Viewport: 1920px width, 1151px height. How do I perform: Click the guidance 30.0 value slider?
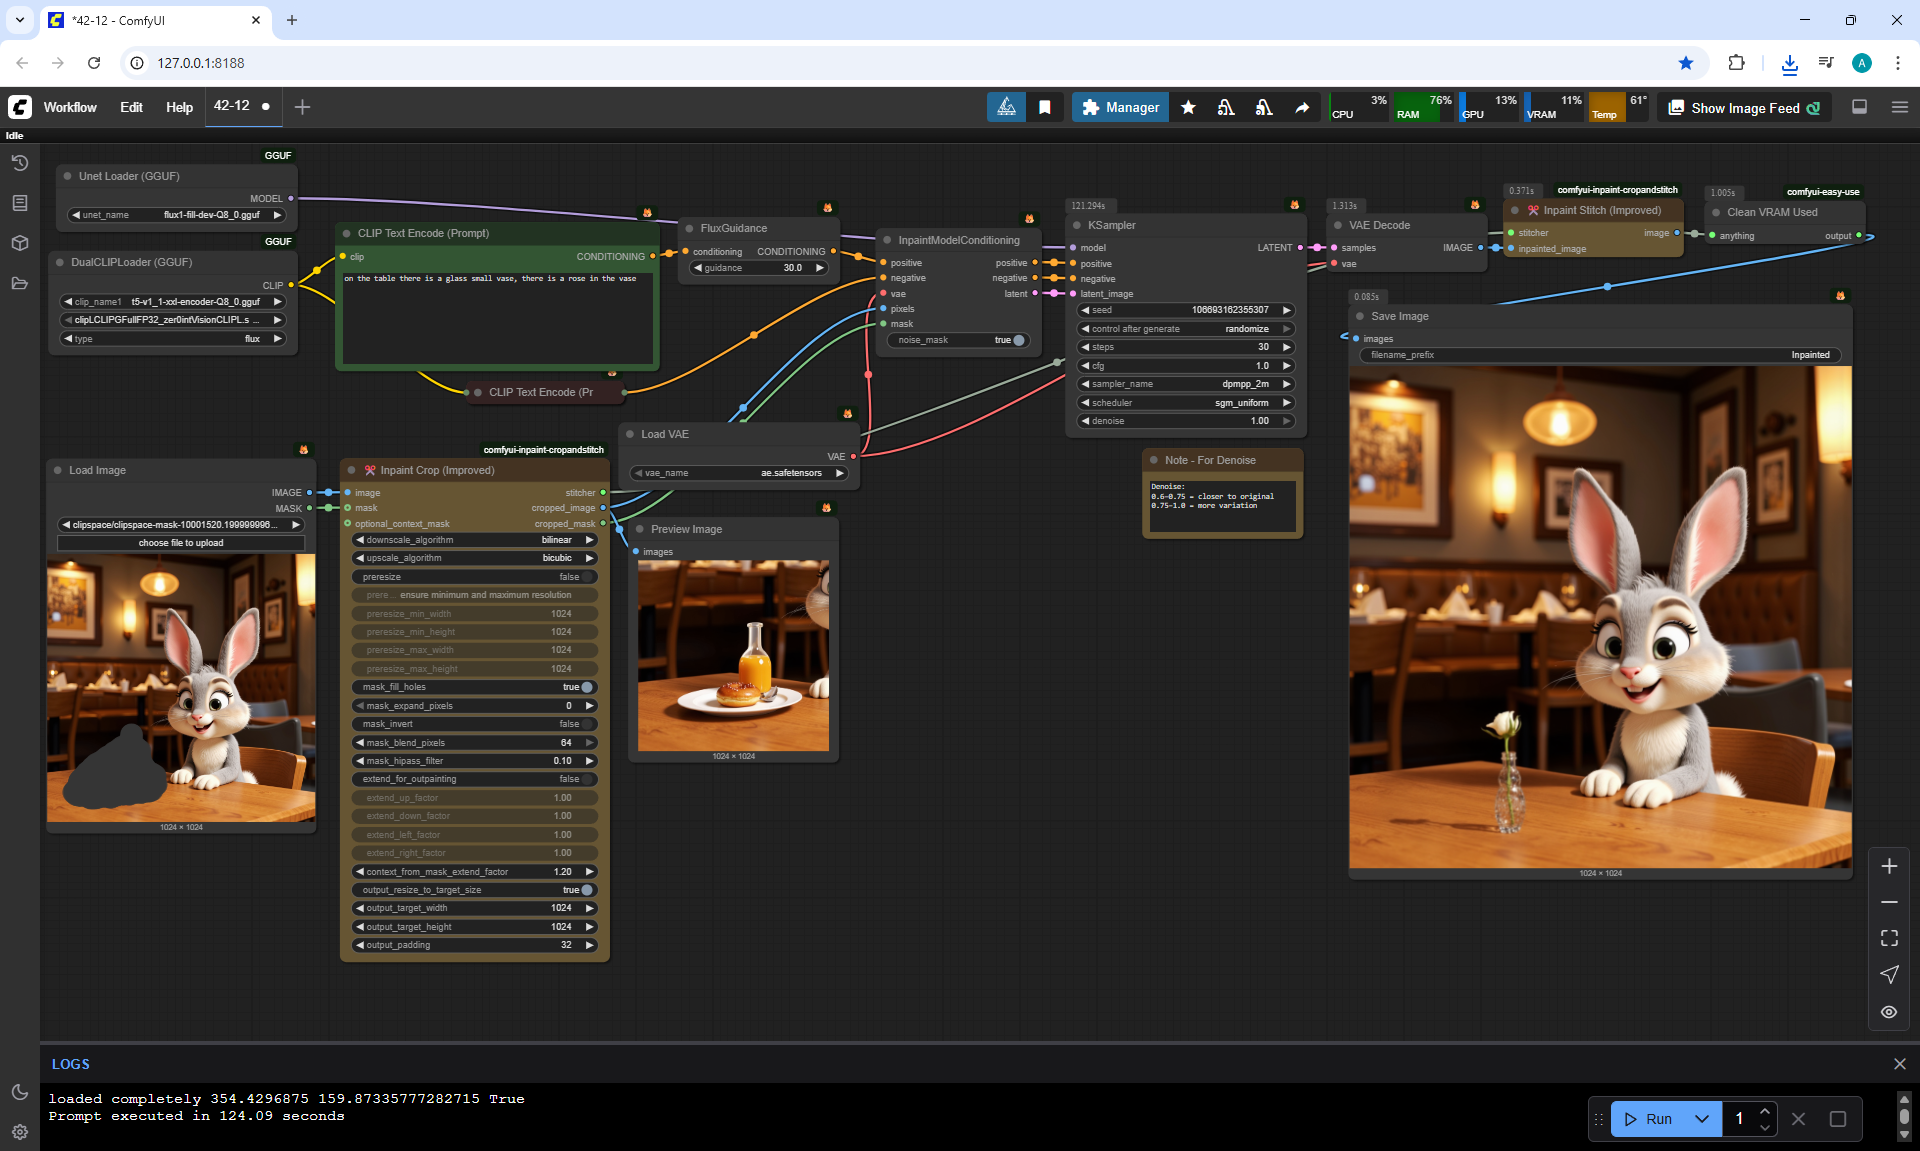760,268
